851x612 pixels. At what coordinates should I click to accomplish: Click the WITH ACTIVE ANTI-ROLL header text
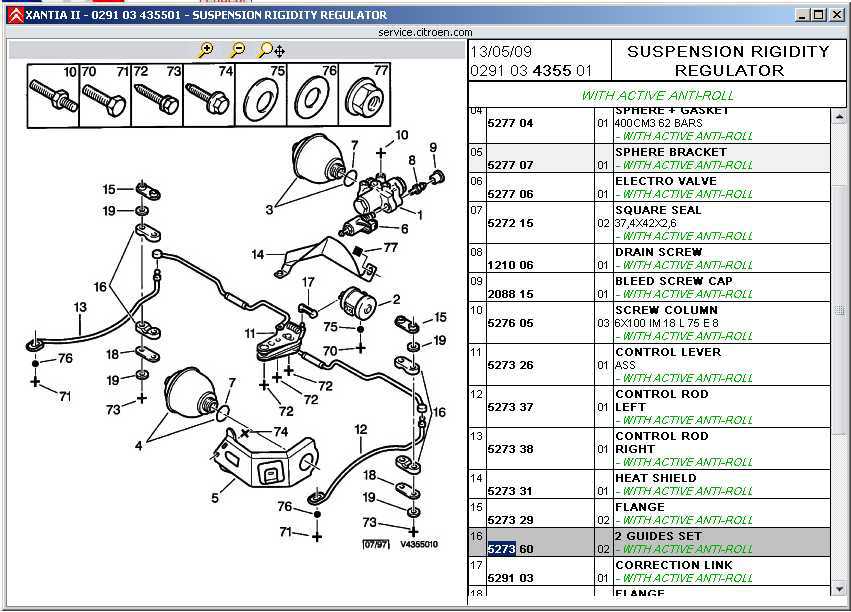(x=657, y=95)
